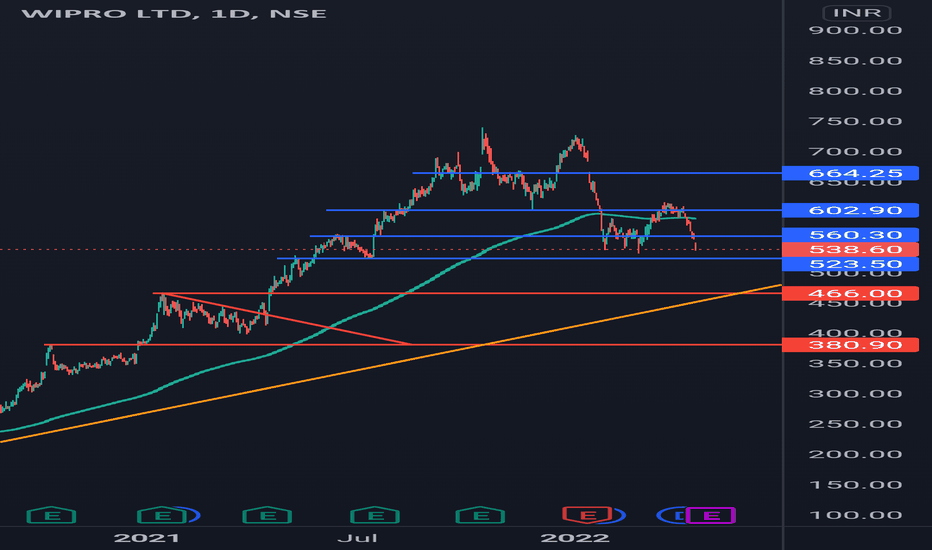Viewport: 932px width, 550px height.
Task: Select the 664.25 blue price label
Action: click(x=850, y=173)
